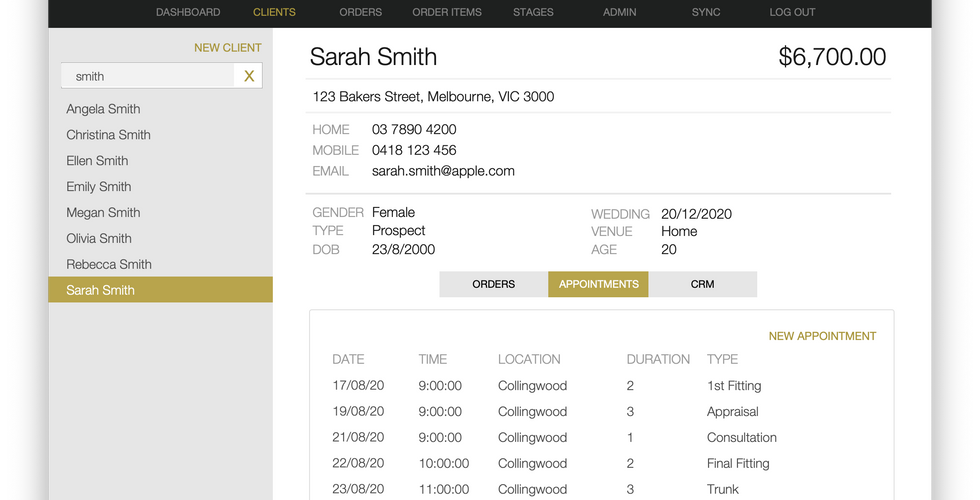The width and height of the screenshot is (980, 500).
Task: Click the Consultation appointment type
Action: click(742, 437)
